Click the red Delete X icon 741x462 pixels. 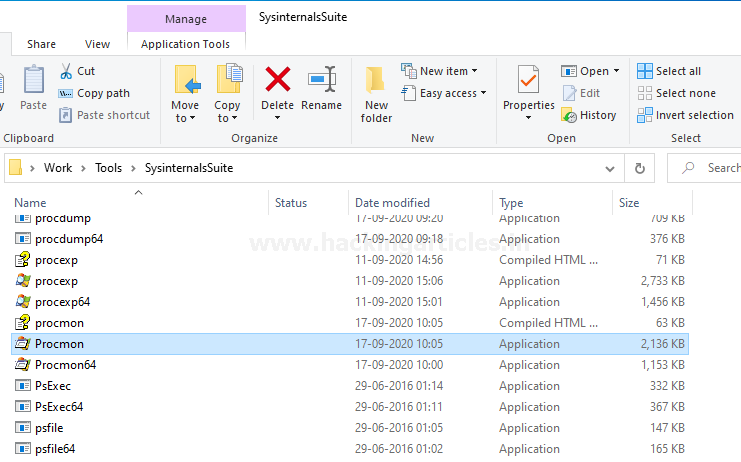tap(277, 79)
